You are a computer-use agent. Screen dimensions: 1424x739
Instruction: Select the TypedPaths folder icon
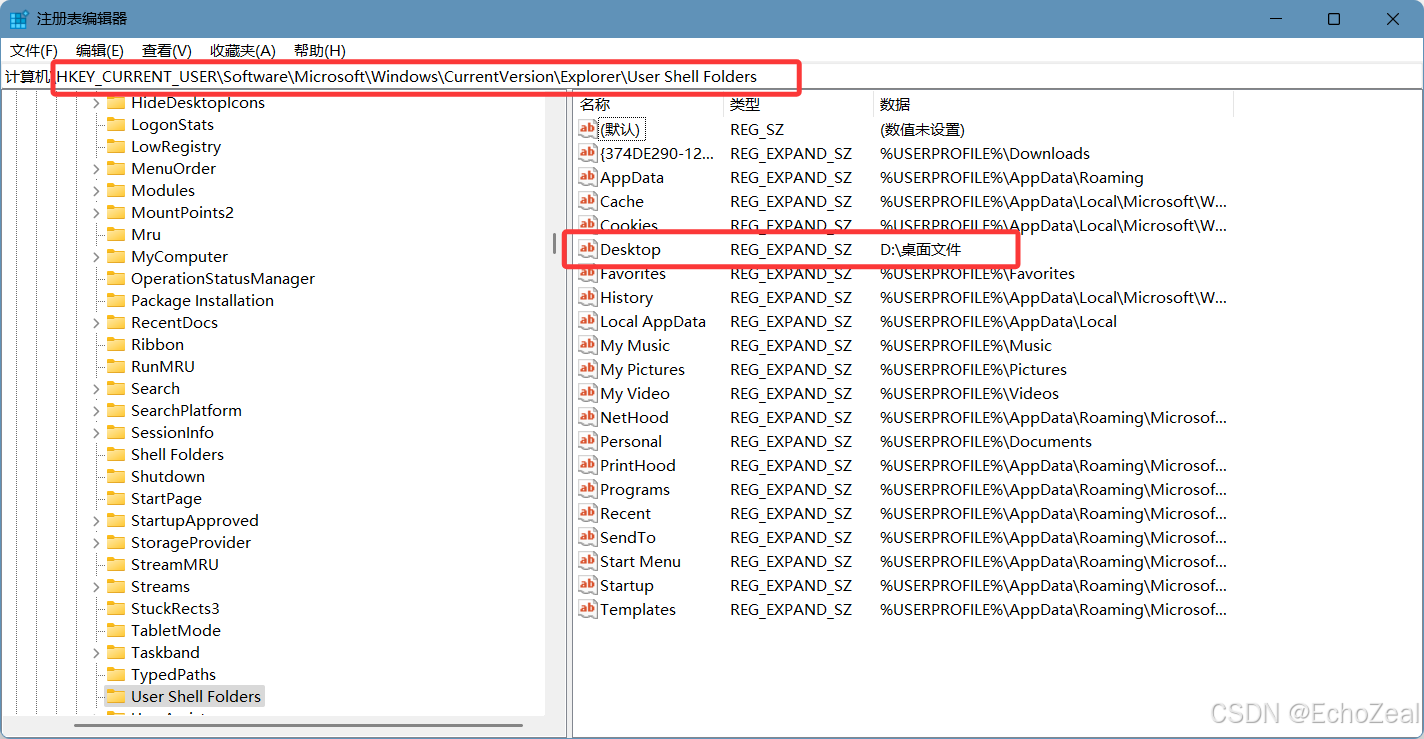pyautogui.click(x=115, y=675)
